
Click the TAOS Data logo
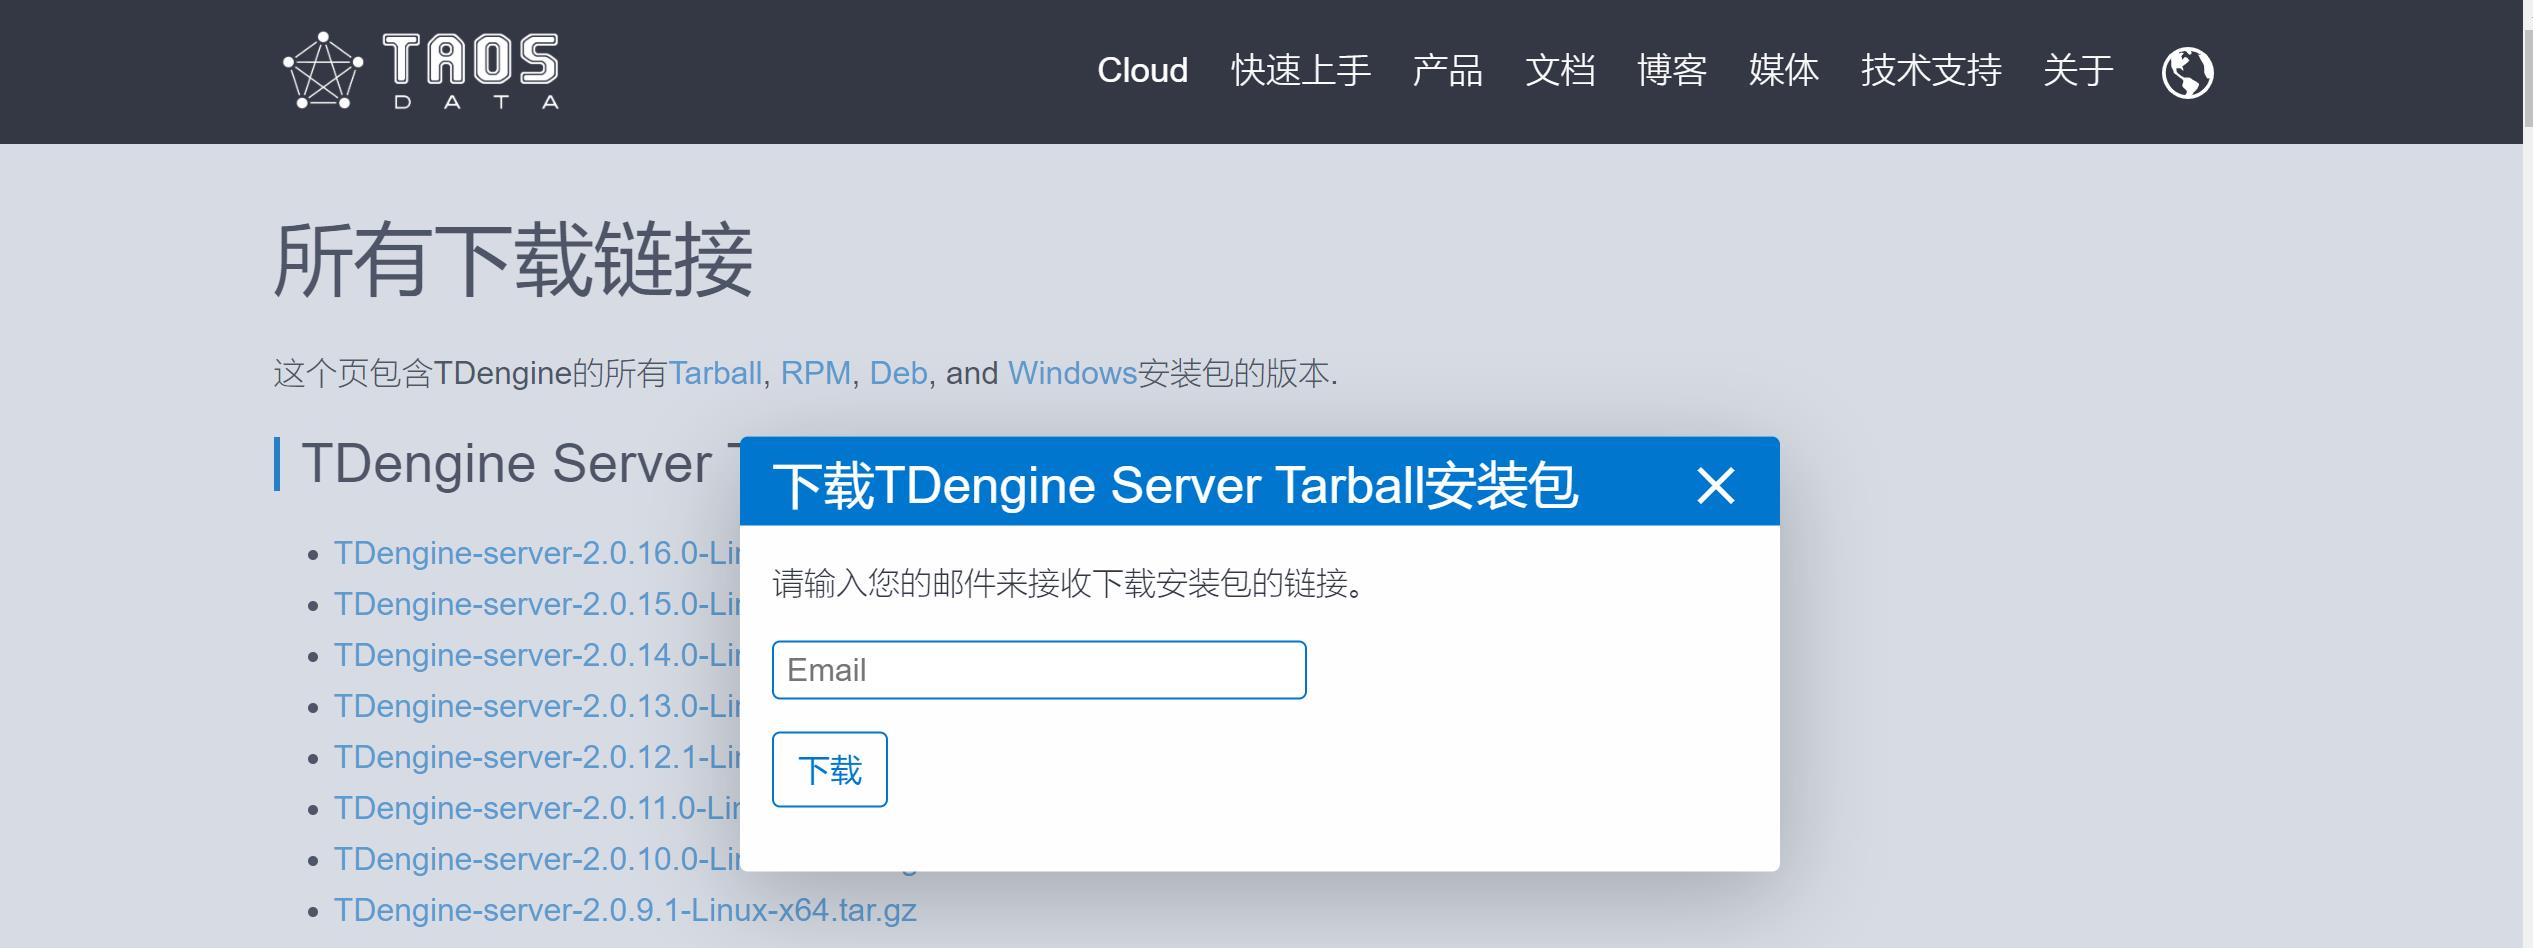421,71
